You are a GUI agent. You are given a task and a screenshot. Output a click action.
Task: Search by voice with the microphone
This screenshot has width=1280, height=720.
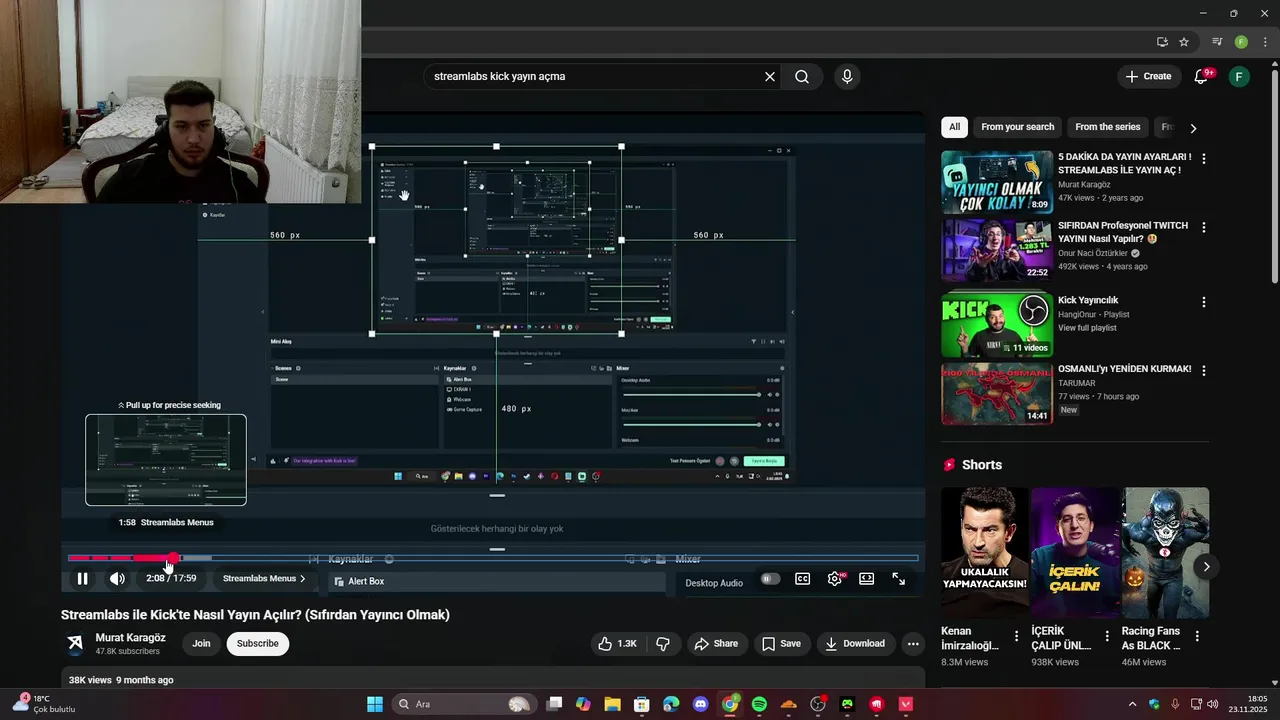coord(847,77)
